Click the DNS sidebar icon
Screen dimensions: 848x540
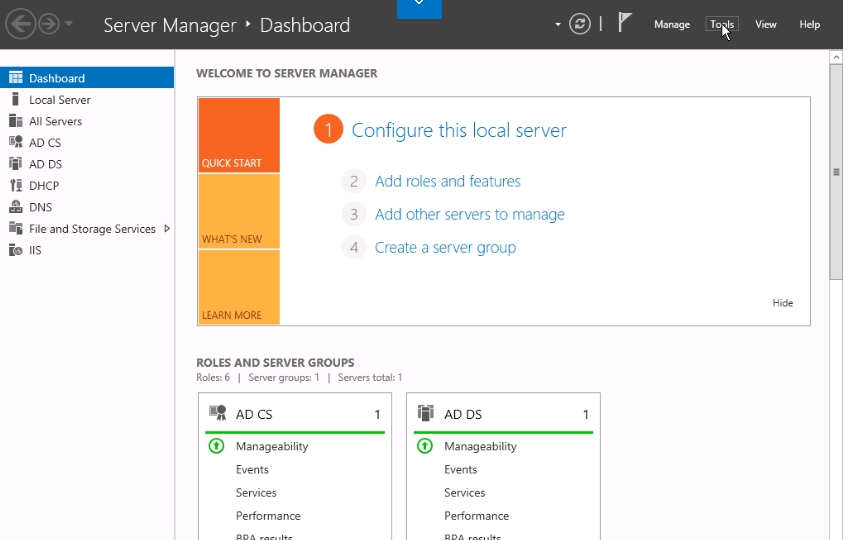click(x=16, y=207)
